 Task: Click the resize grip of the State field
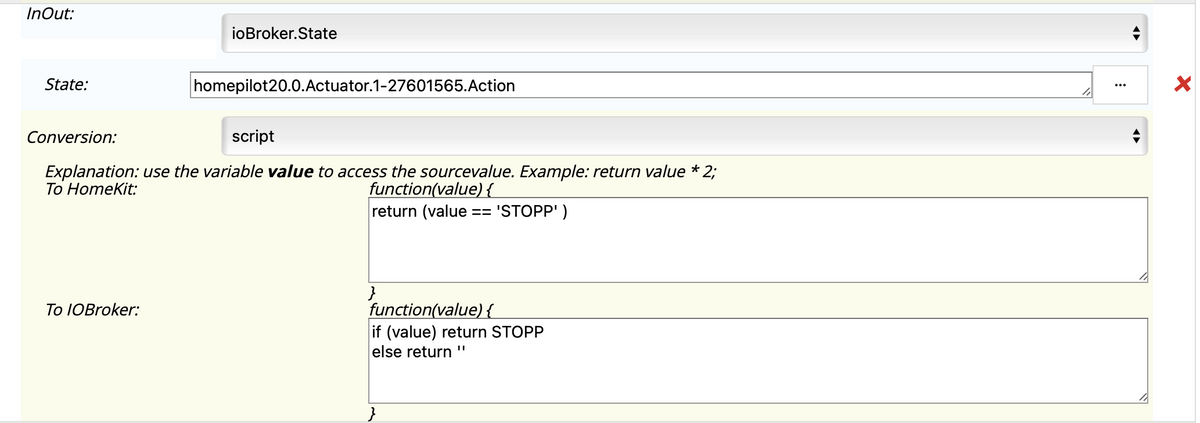point(1085,93)
